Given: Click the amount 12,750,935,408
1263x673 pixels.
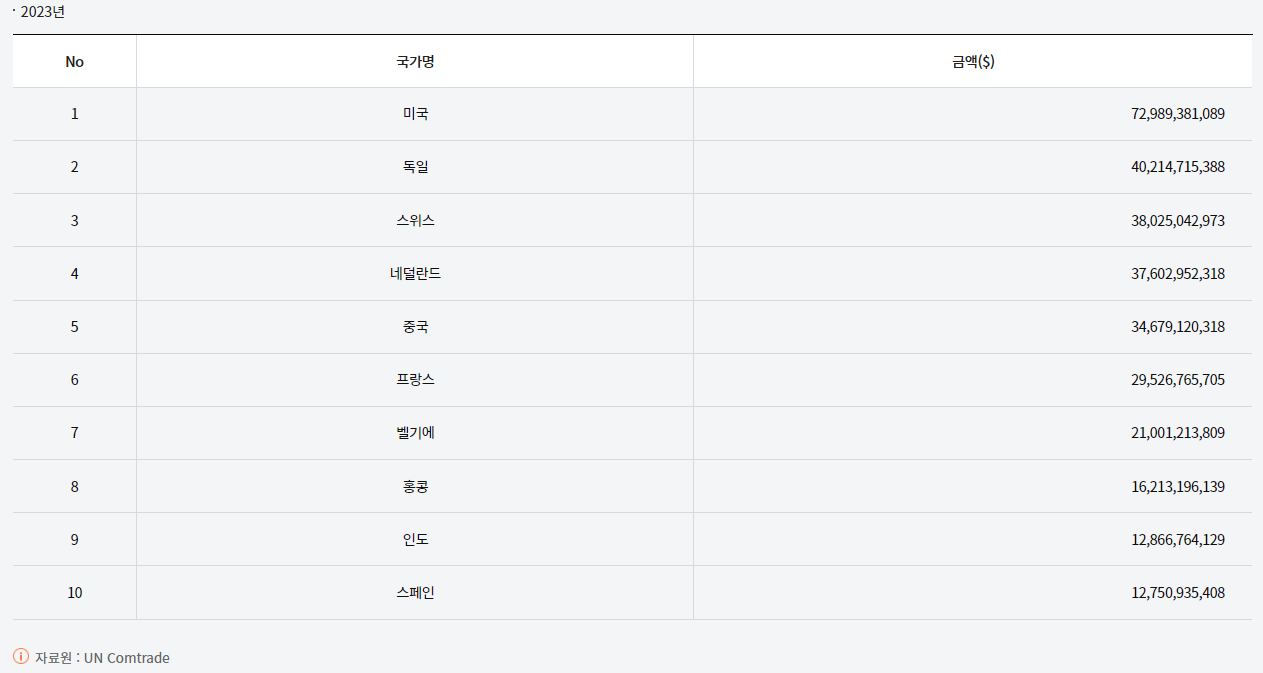Looking at the screenshot, I should pos(1177,593).
